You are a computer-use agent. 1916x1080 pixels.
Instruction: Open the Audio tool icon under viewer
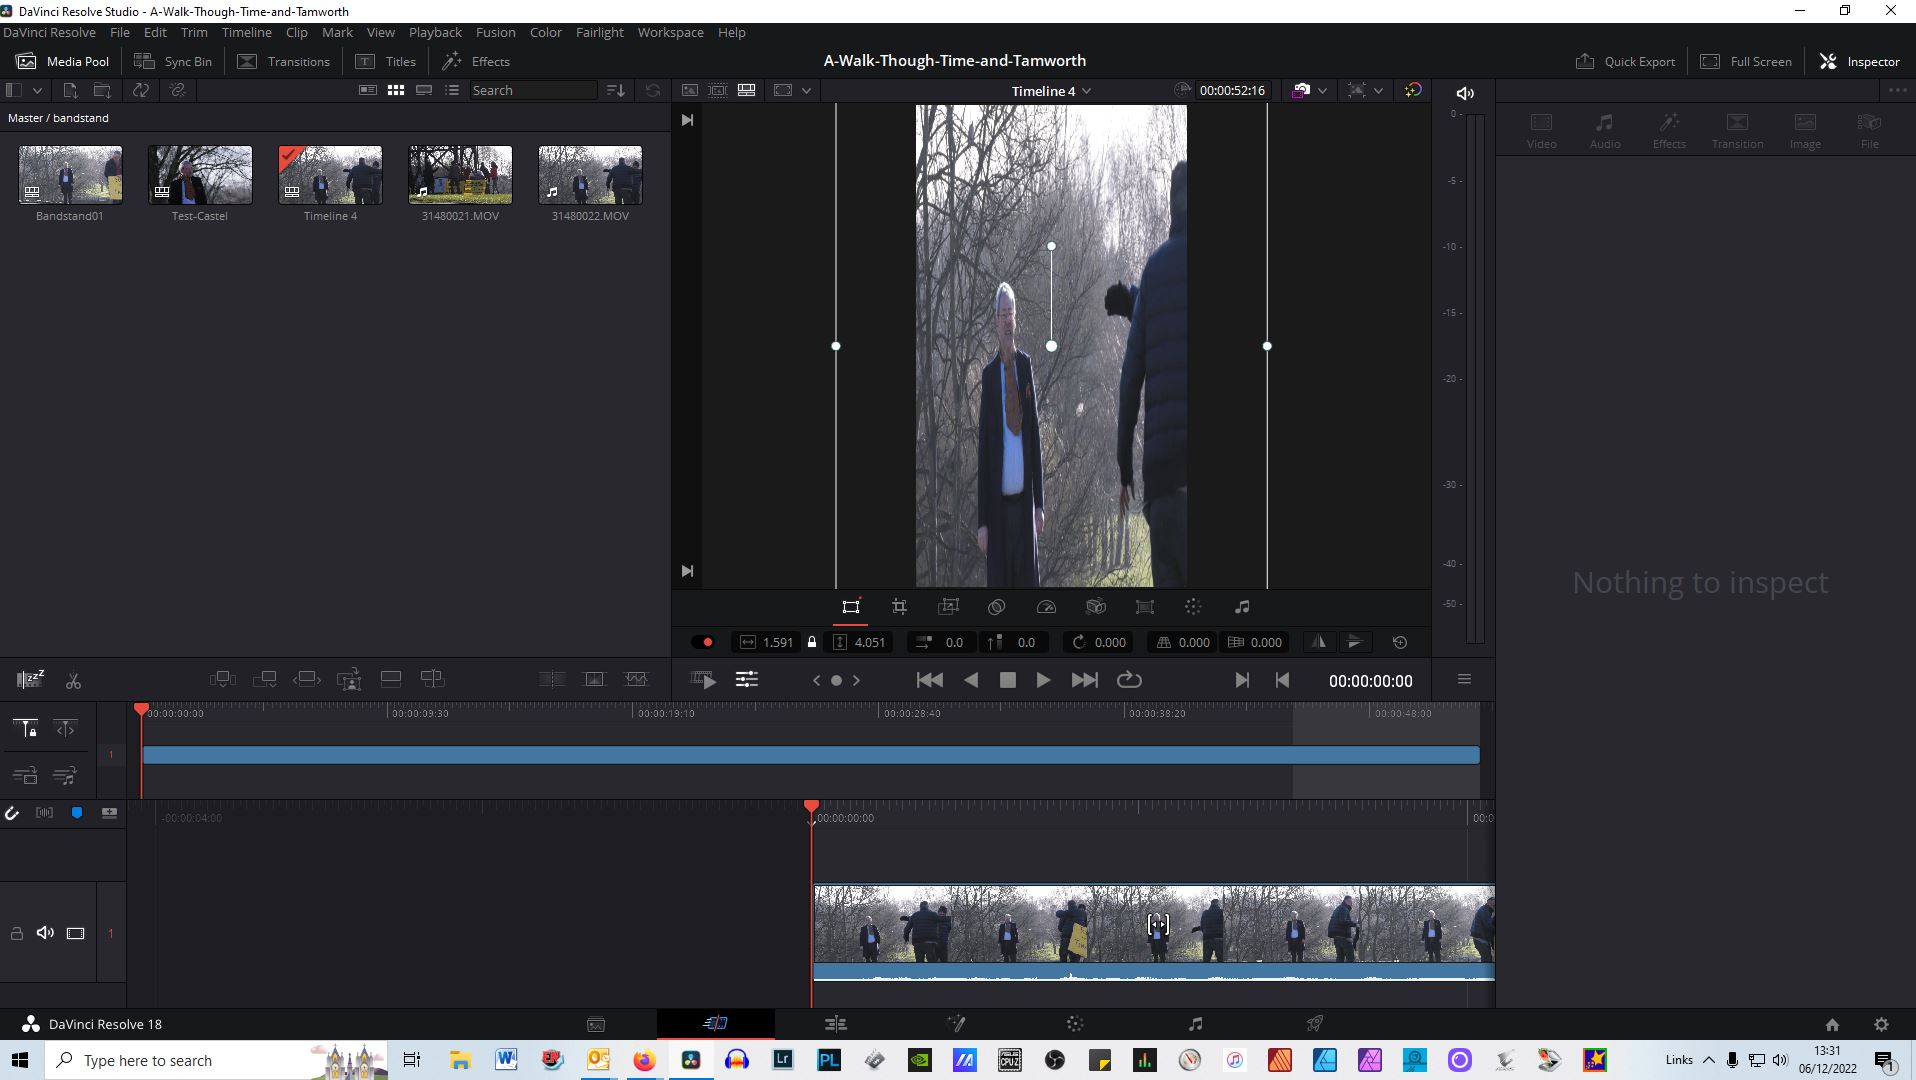(1242, 607)
